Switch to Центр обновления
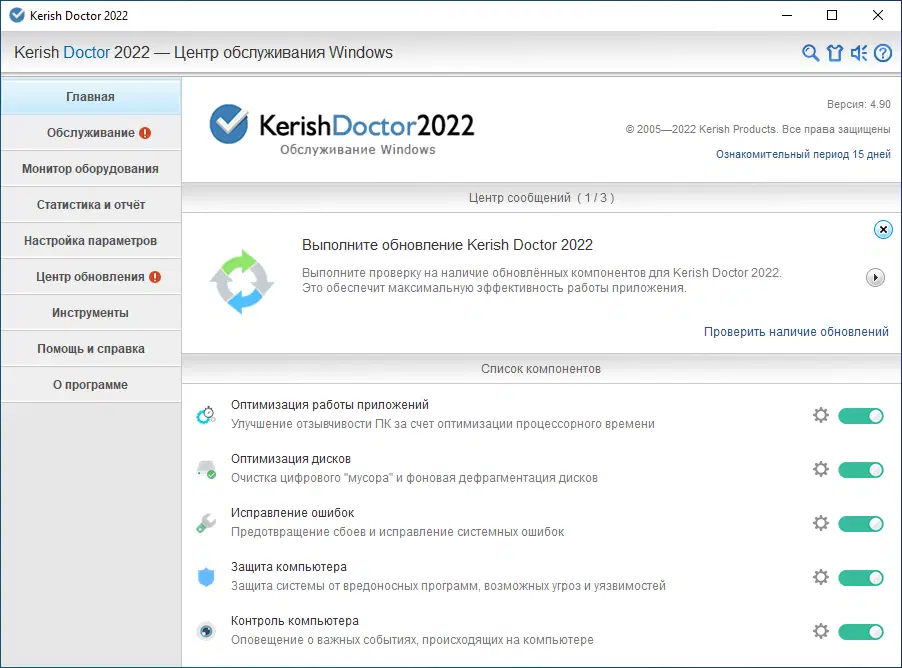Viewport: 902px width, 668px height. (x=90, y=277)
